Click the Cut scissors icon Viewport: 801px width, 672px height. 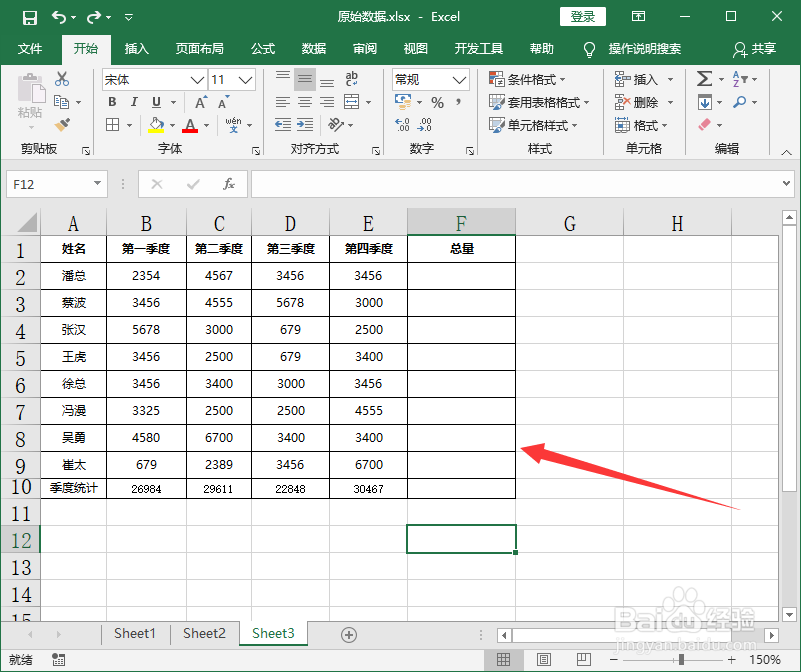tap(62, 79)
